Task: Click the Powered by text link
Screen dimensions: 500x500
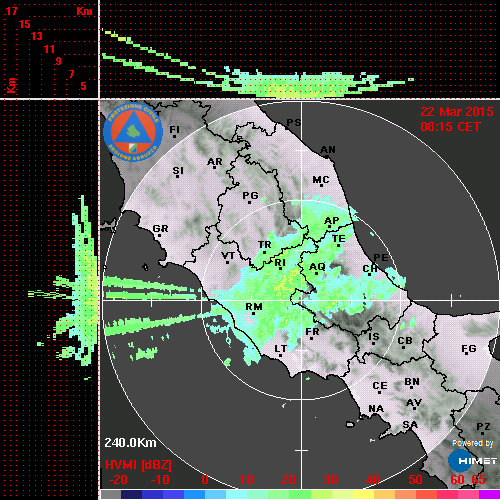Action: (x=473, y=443)
